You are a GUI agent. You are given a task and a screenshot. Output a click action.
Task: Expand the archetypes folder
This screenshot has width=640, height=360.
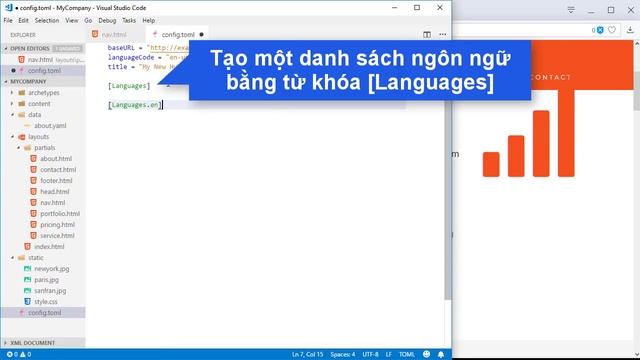point(12,93)
